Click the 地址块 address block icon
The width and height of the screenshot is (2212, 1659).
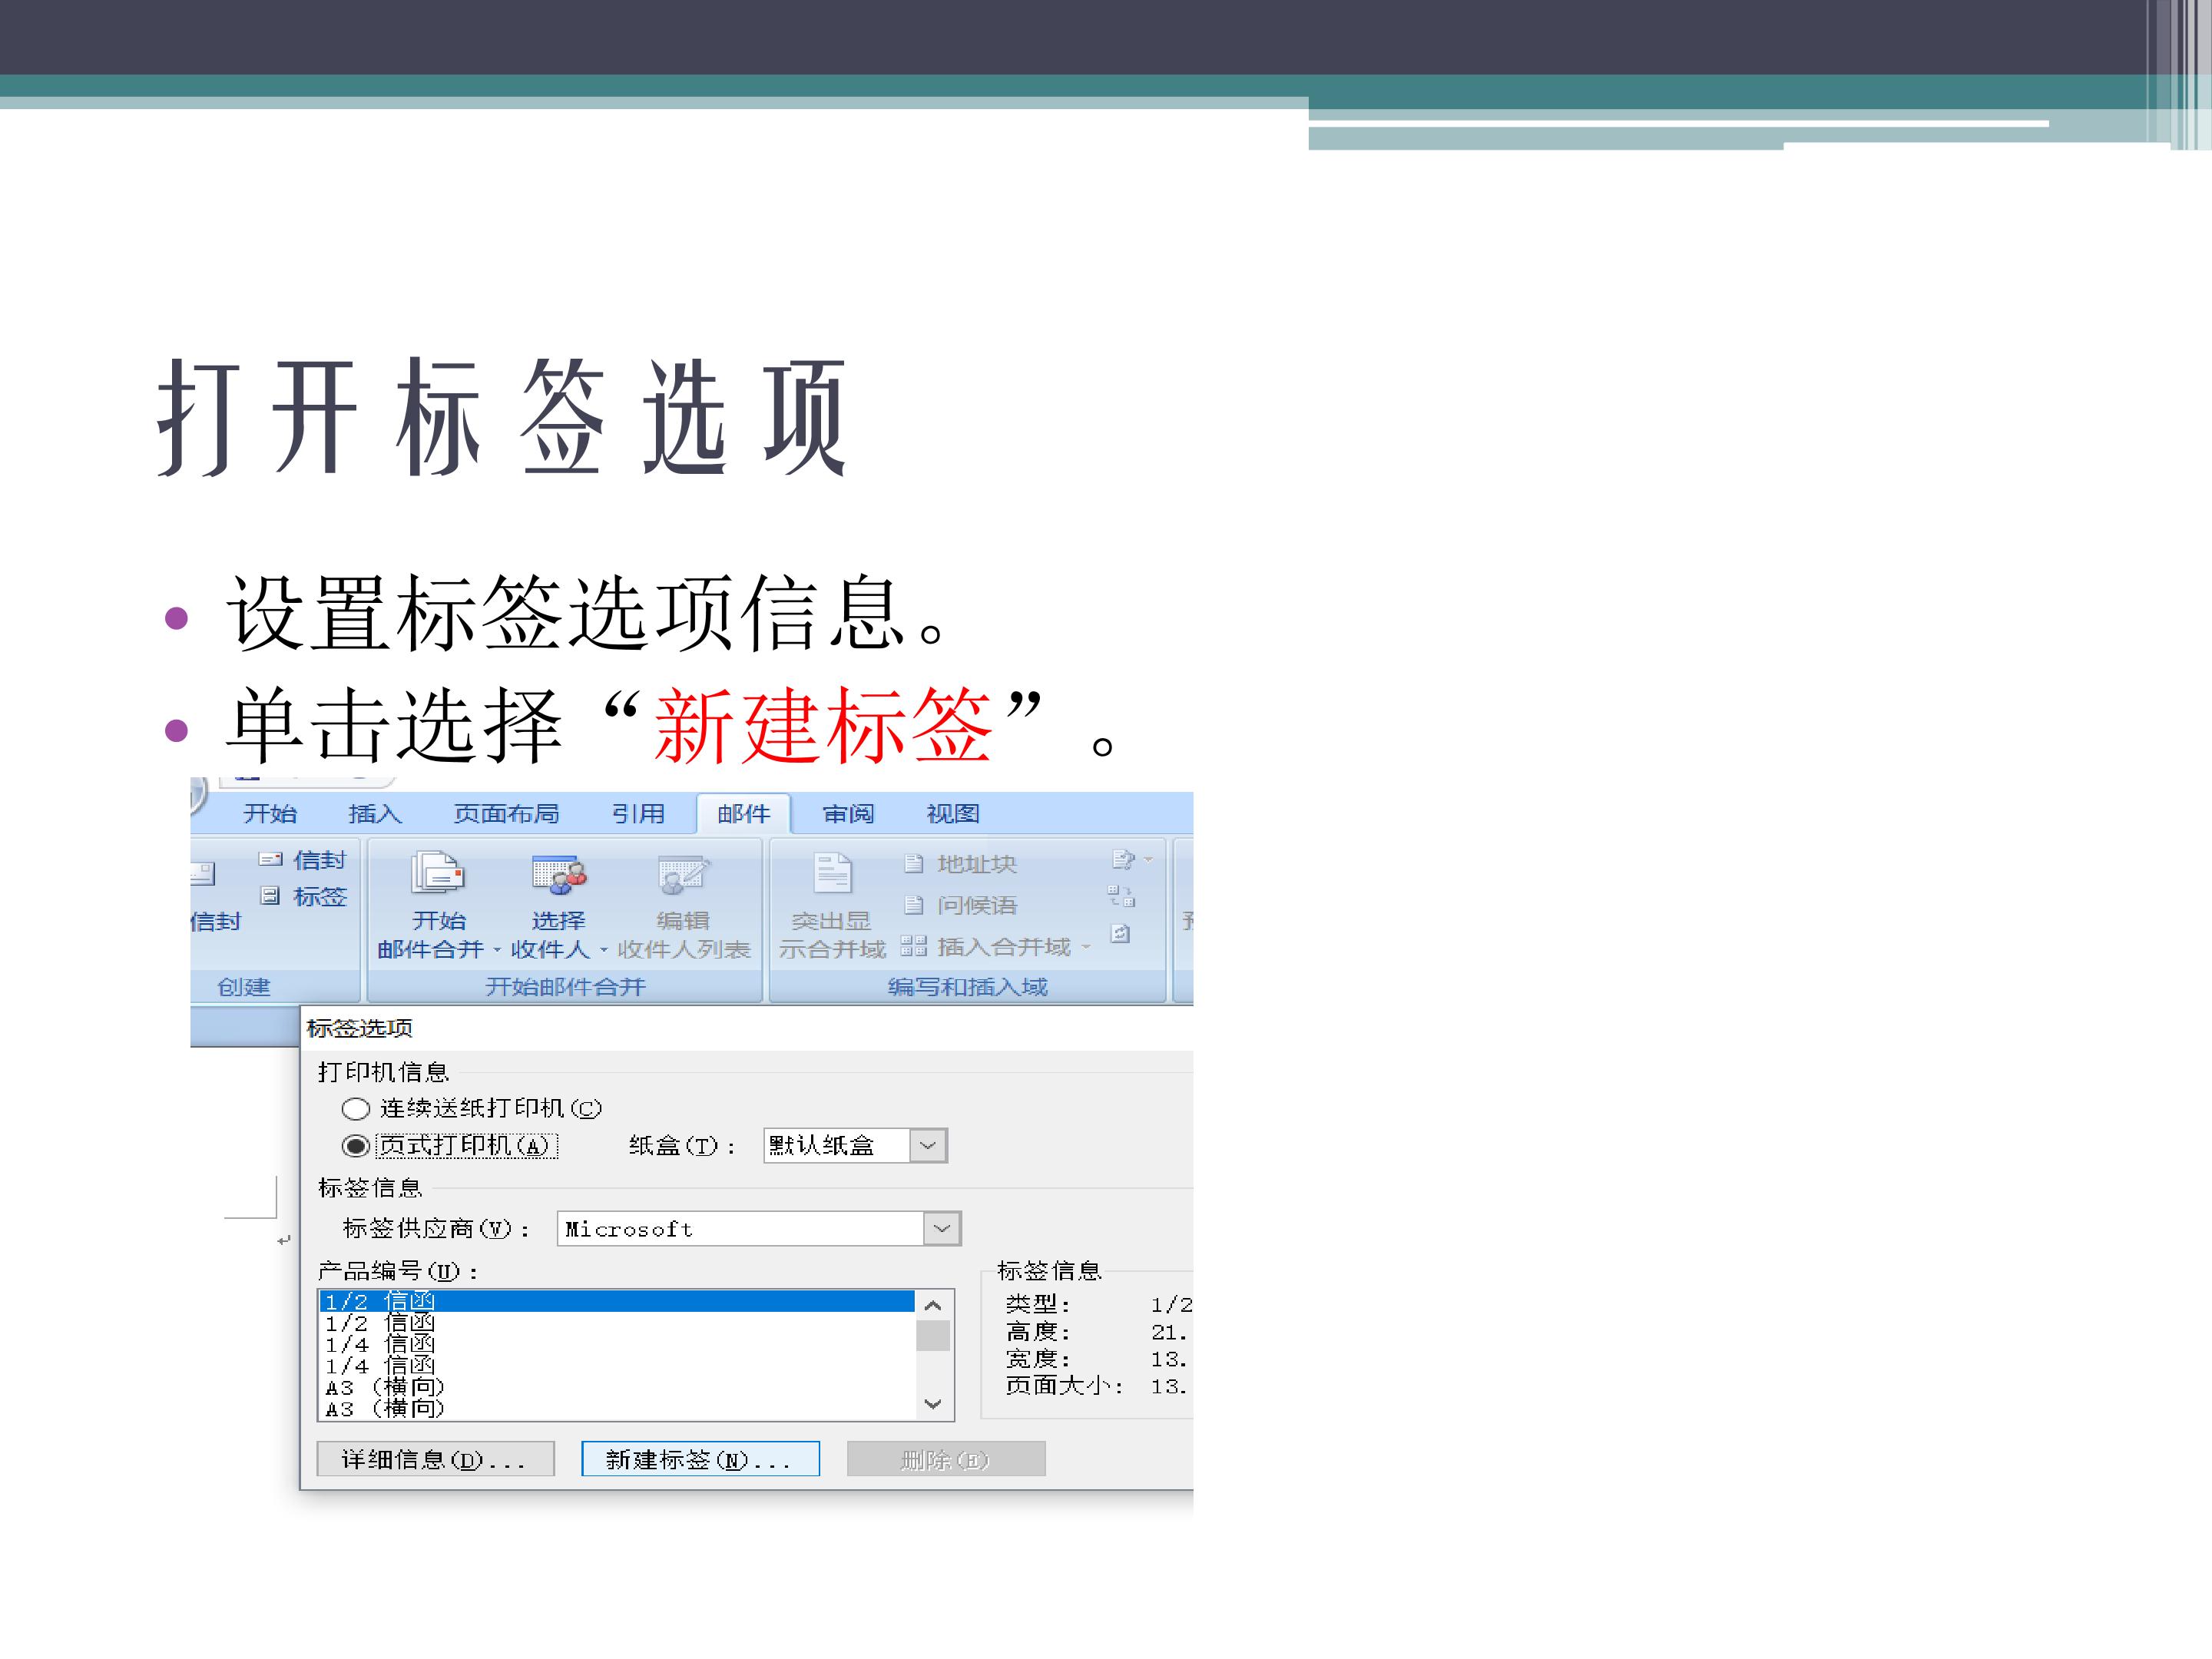pyautogui.click(x=913, y=863)
